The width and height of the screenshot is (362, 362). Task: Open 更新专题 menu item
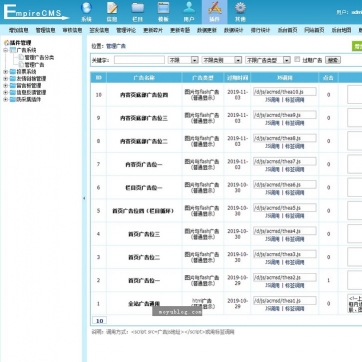click(180, 30)
